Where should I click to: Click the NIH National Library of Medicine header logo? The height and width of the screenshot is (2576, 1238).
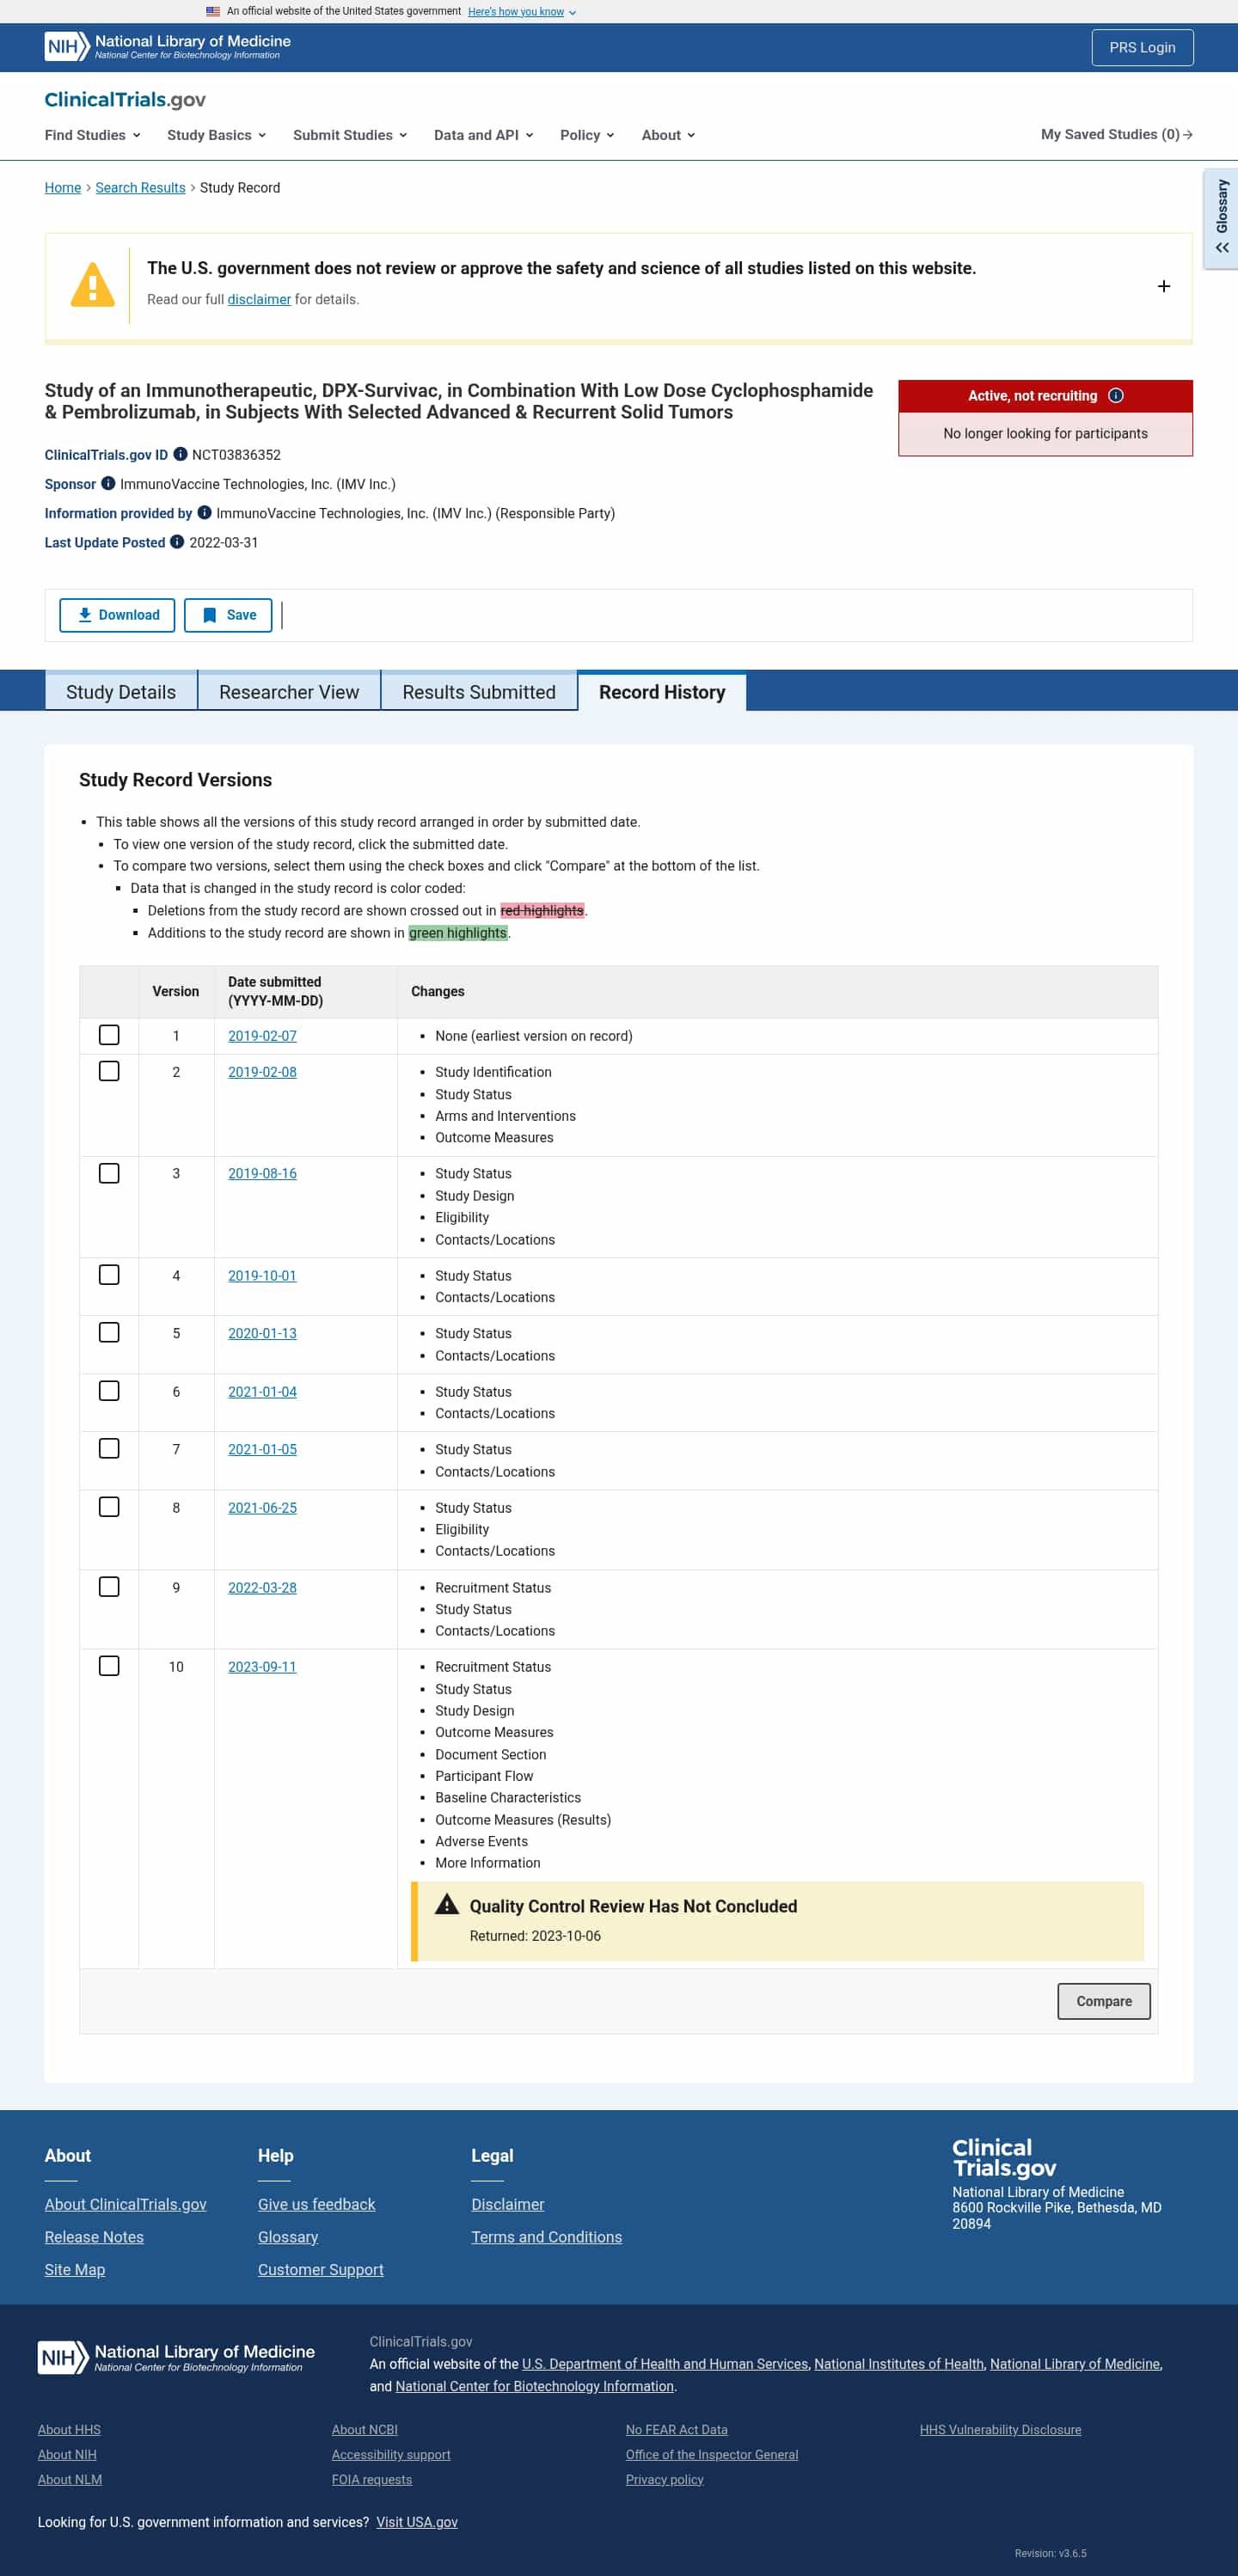(x=168, y=47)
